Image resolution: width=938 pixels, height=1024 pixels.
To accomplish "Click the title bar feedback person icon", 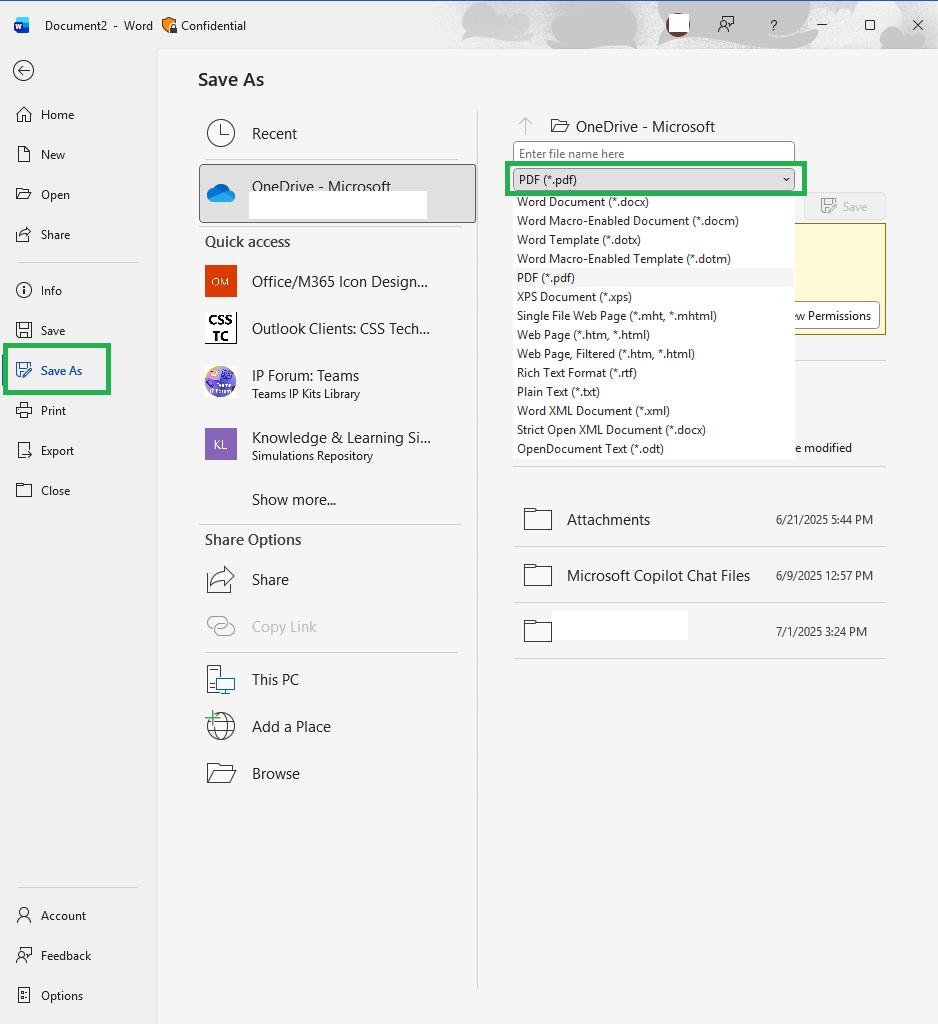I will (x=726, y=25).
